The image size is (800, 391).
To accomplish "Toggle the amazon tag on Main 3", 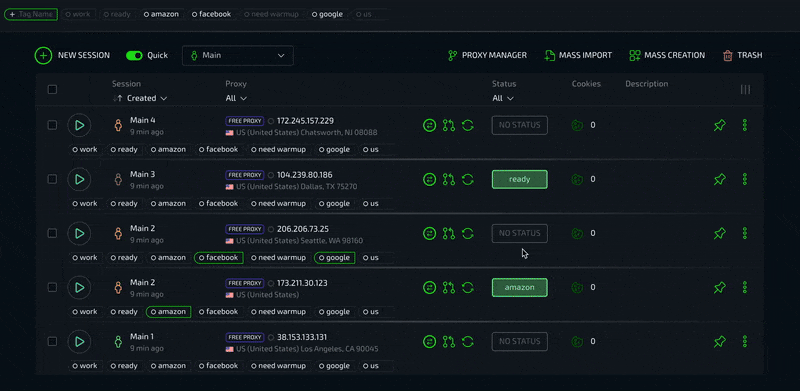I will [168, 204].
